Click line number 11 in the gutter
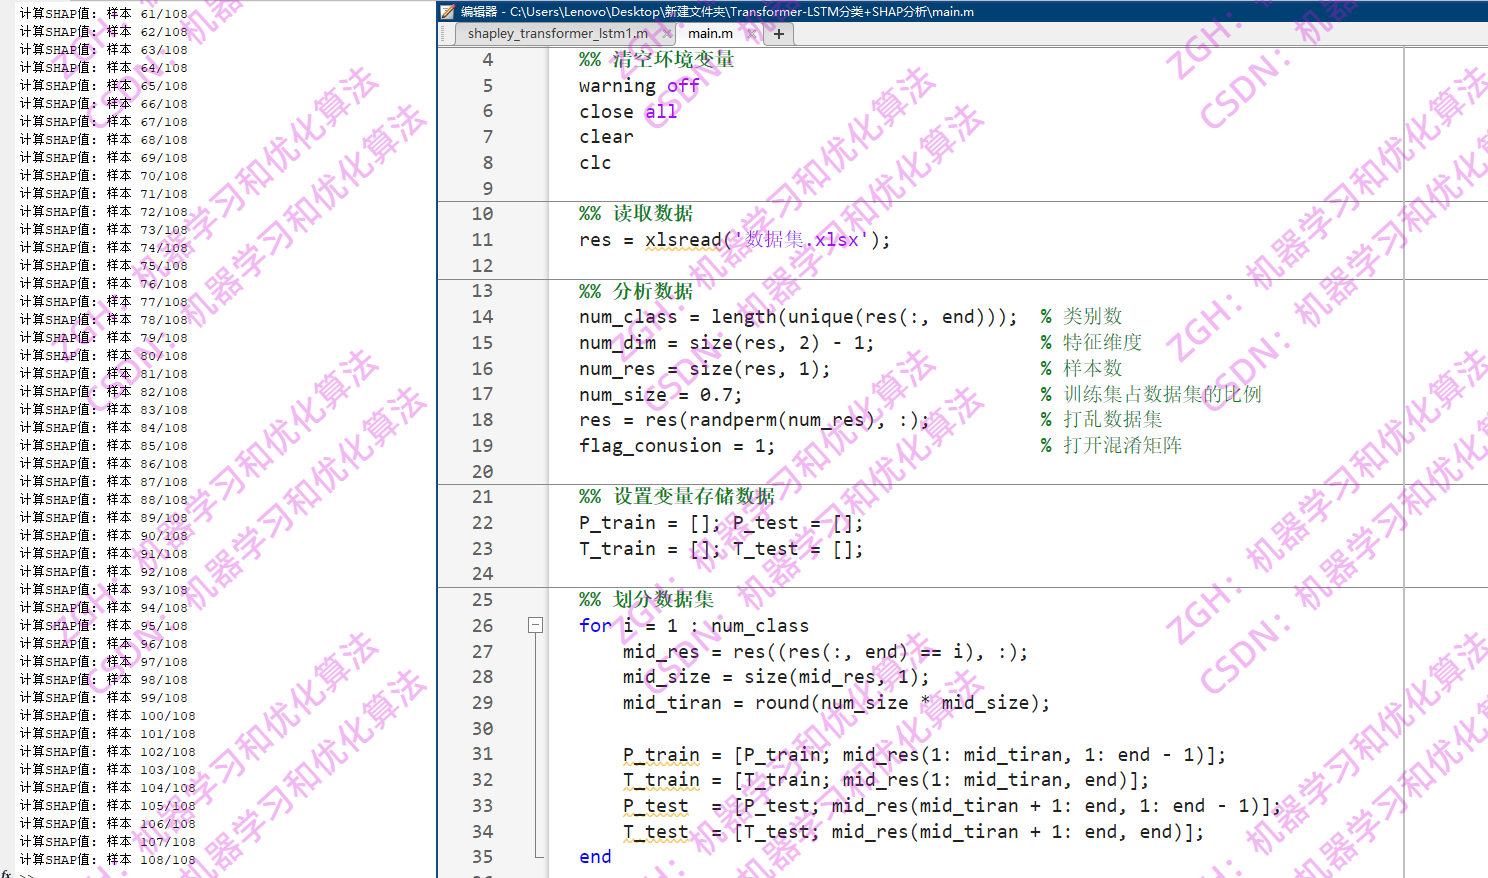Image resolution: width=1488 pixels, height=878 pixels. (481, 240)
